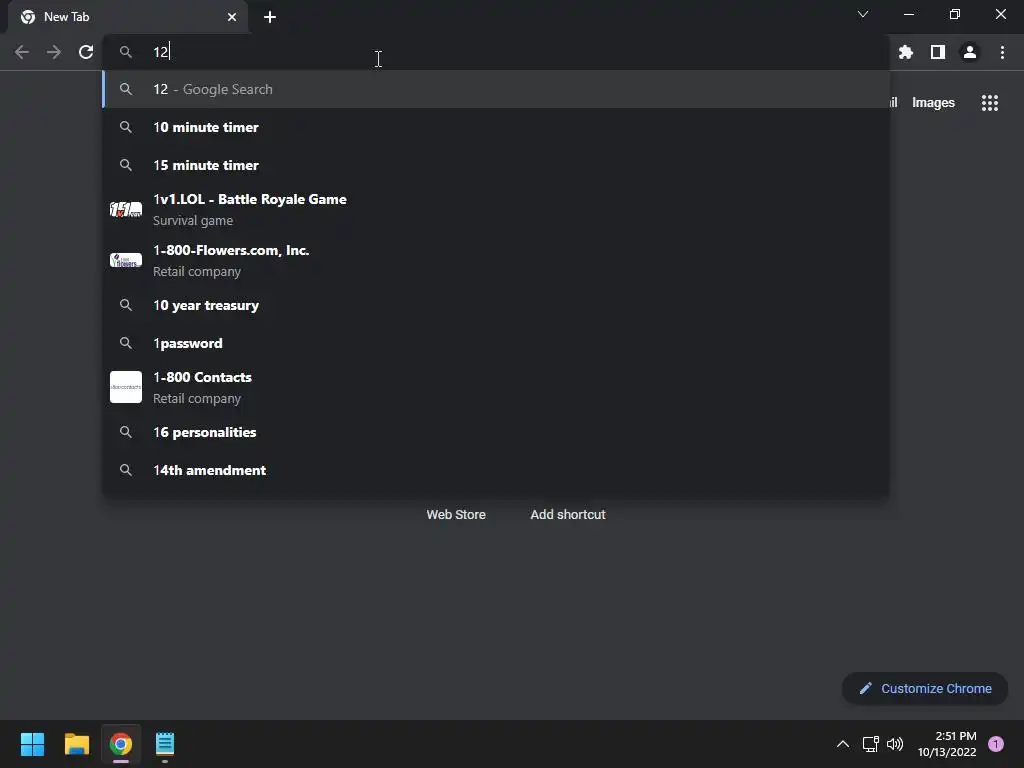Open the Images link
Viewport: 1024px width, 768px height.
coord(933,103)
